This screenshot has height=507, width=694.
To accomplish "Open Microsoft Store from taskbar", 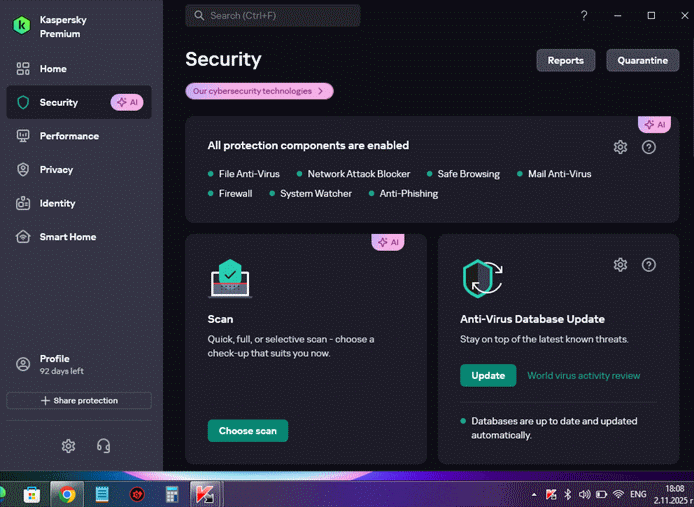I will (31, 494).
